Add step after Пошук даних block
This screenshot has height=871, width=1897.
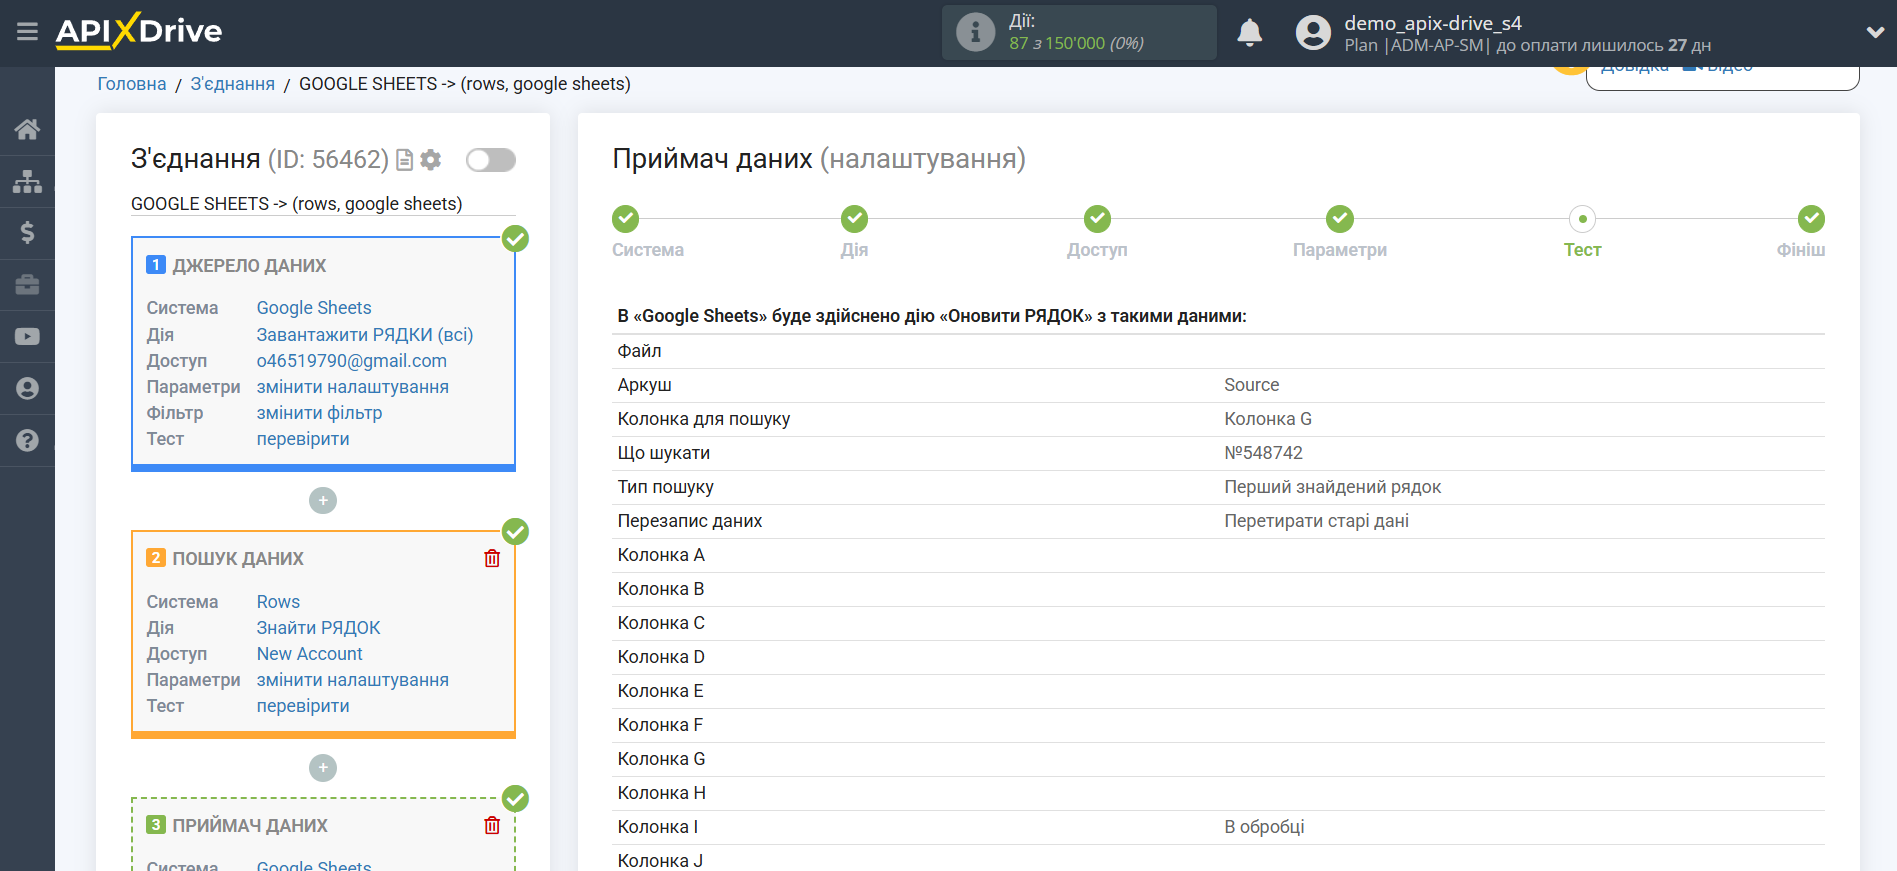(x=323, y=768)
